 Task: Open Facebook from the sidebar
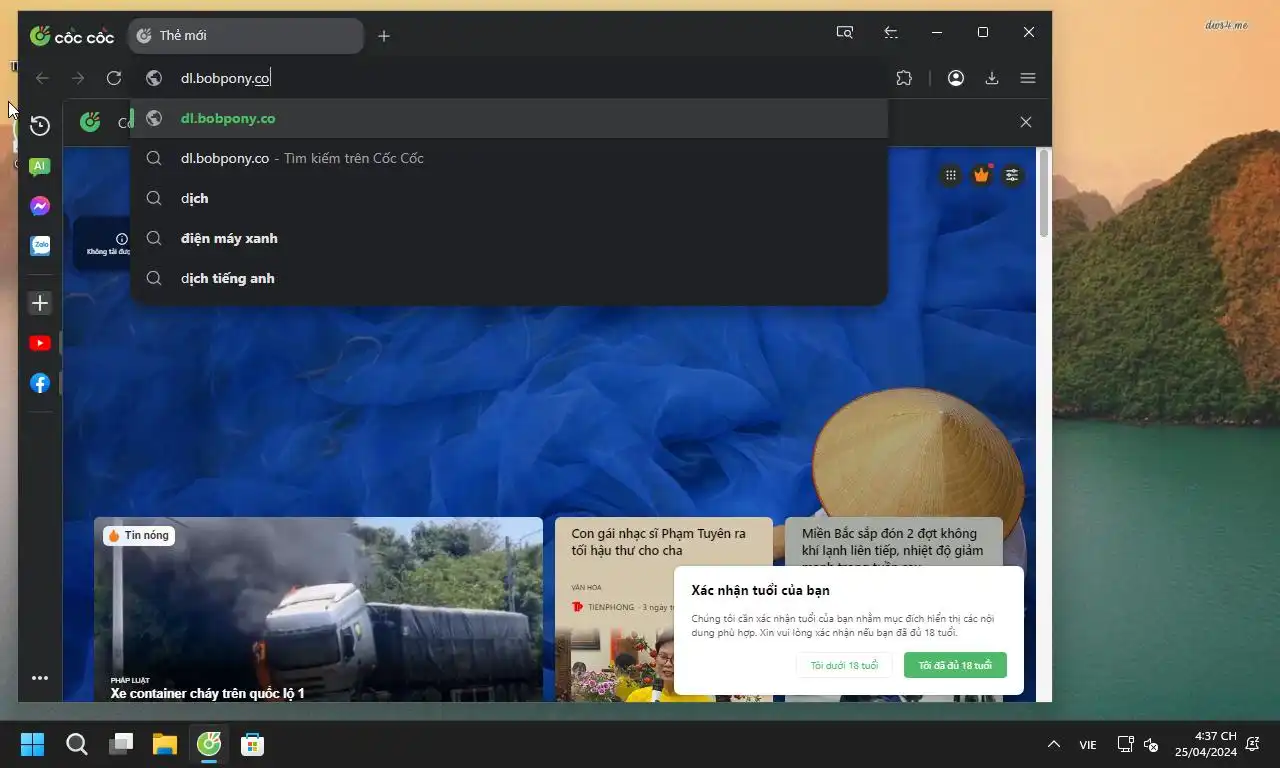40,383
